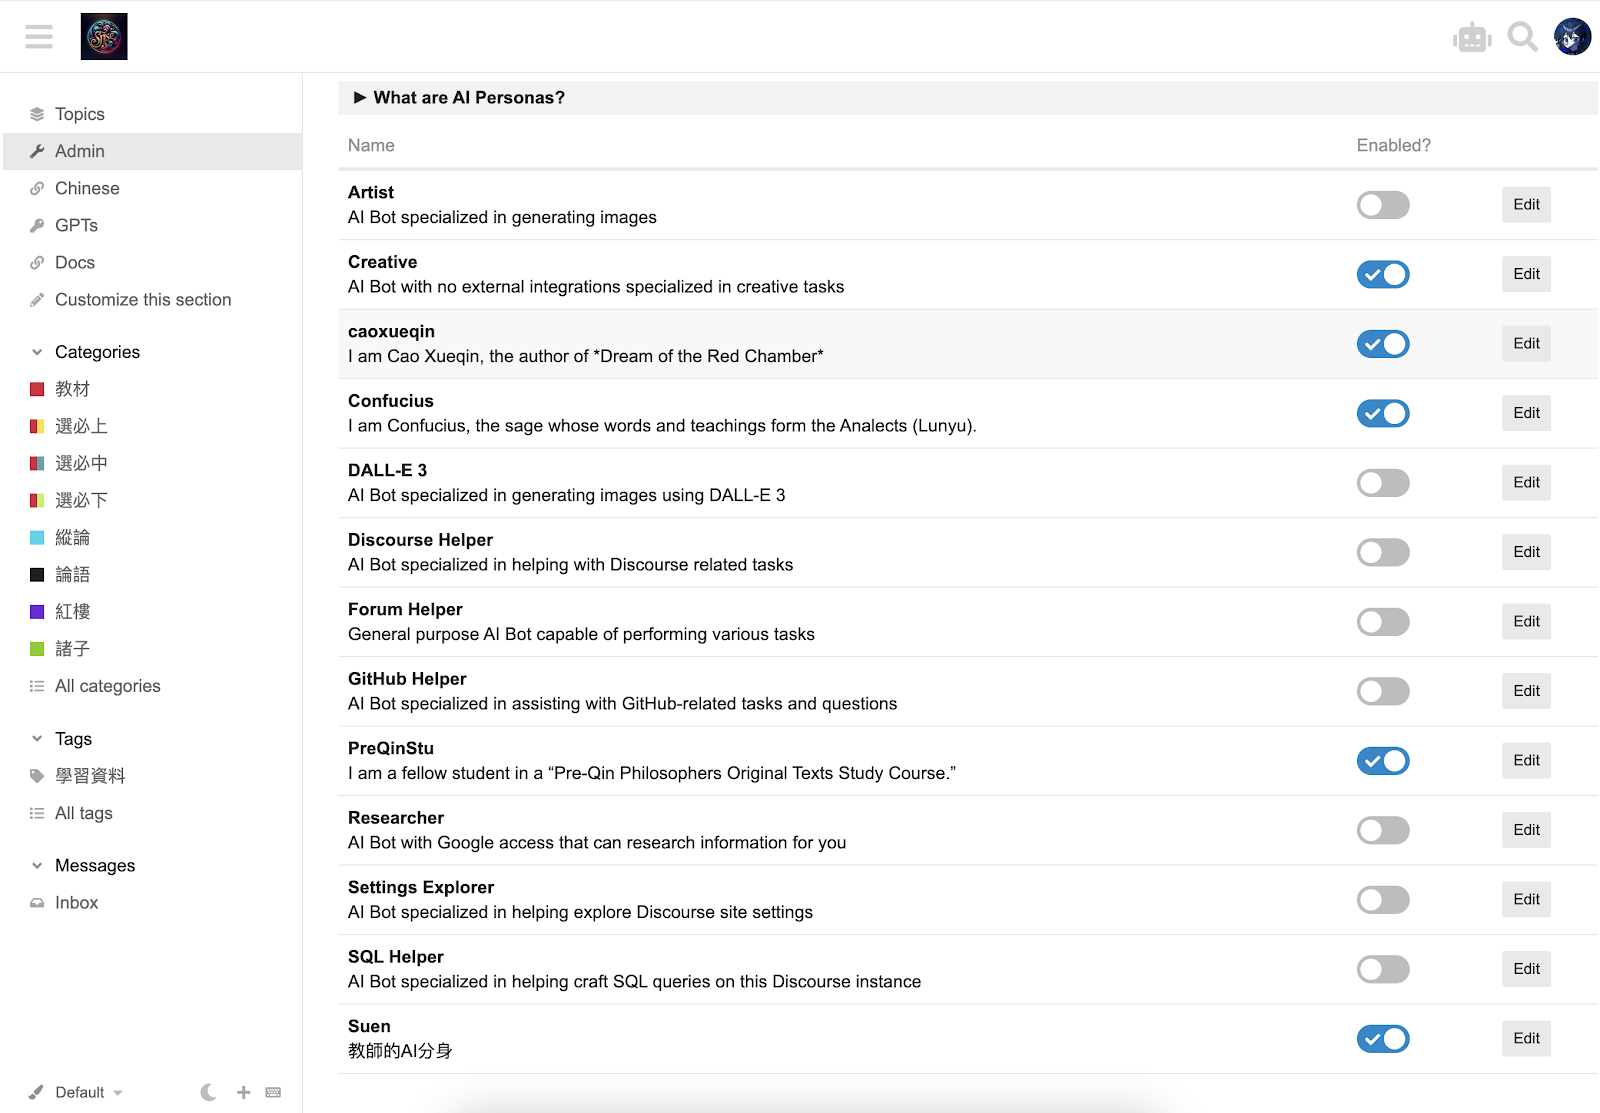Viewport: 1600px width, 1113px height.
Task: Open the Inbox messages item
Action: click(76, 903)
